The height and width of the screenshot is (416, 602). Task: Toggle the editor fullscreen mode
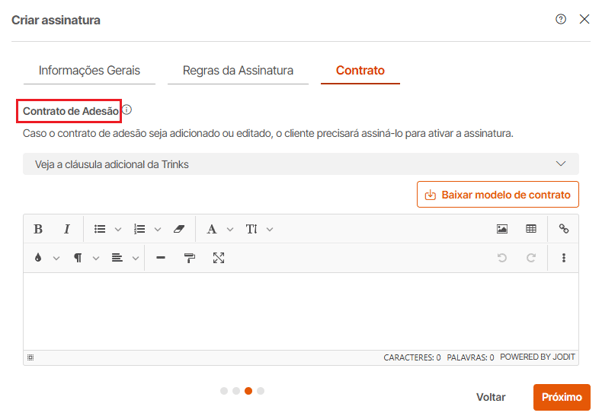click(x=218, y=258)
